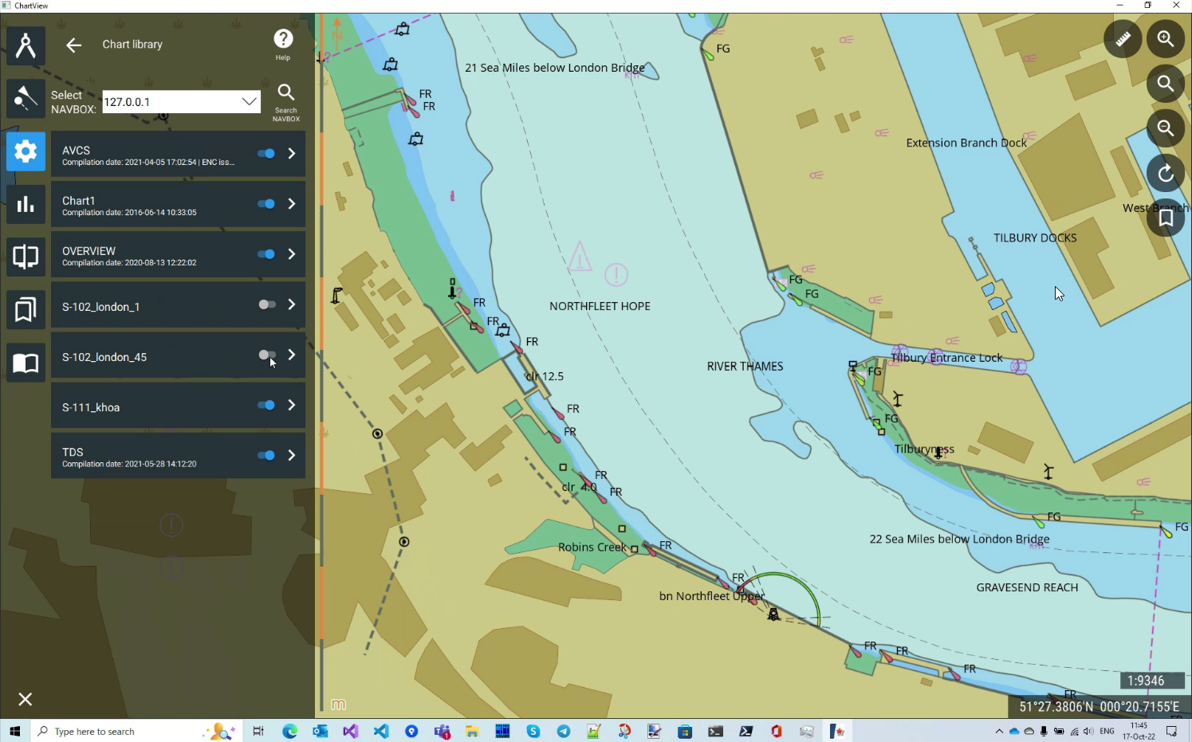Open the settings gear panel
Viewport: 1192px width, 742px height.
25,151
